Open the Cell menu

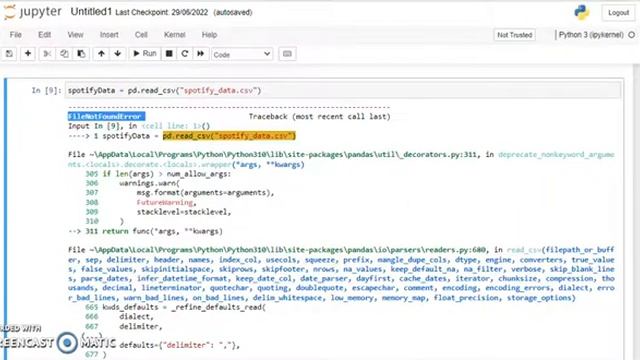pos(141,35)
